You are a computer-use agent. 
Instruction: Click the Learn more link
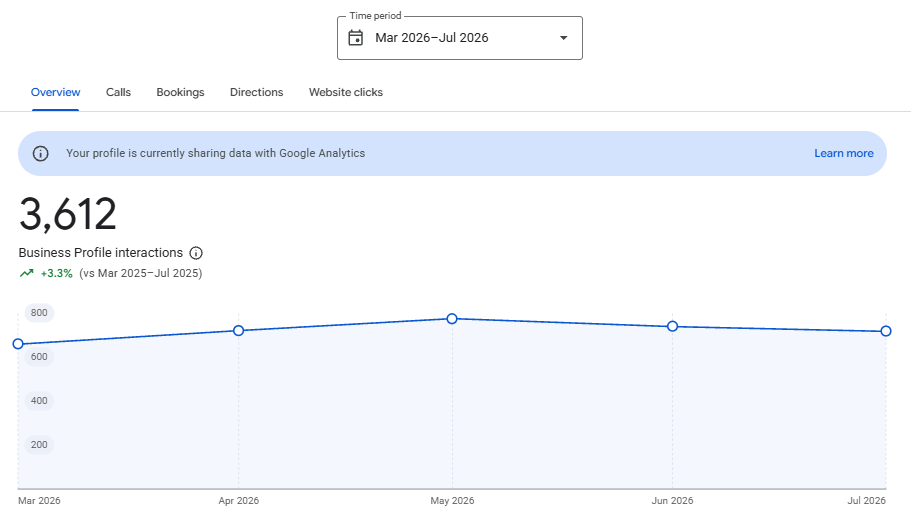point(844,153)
